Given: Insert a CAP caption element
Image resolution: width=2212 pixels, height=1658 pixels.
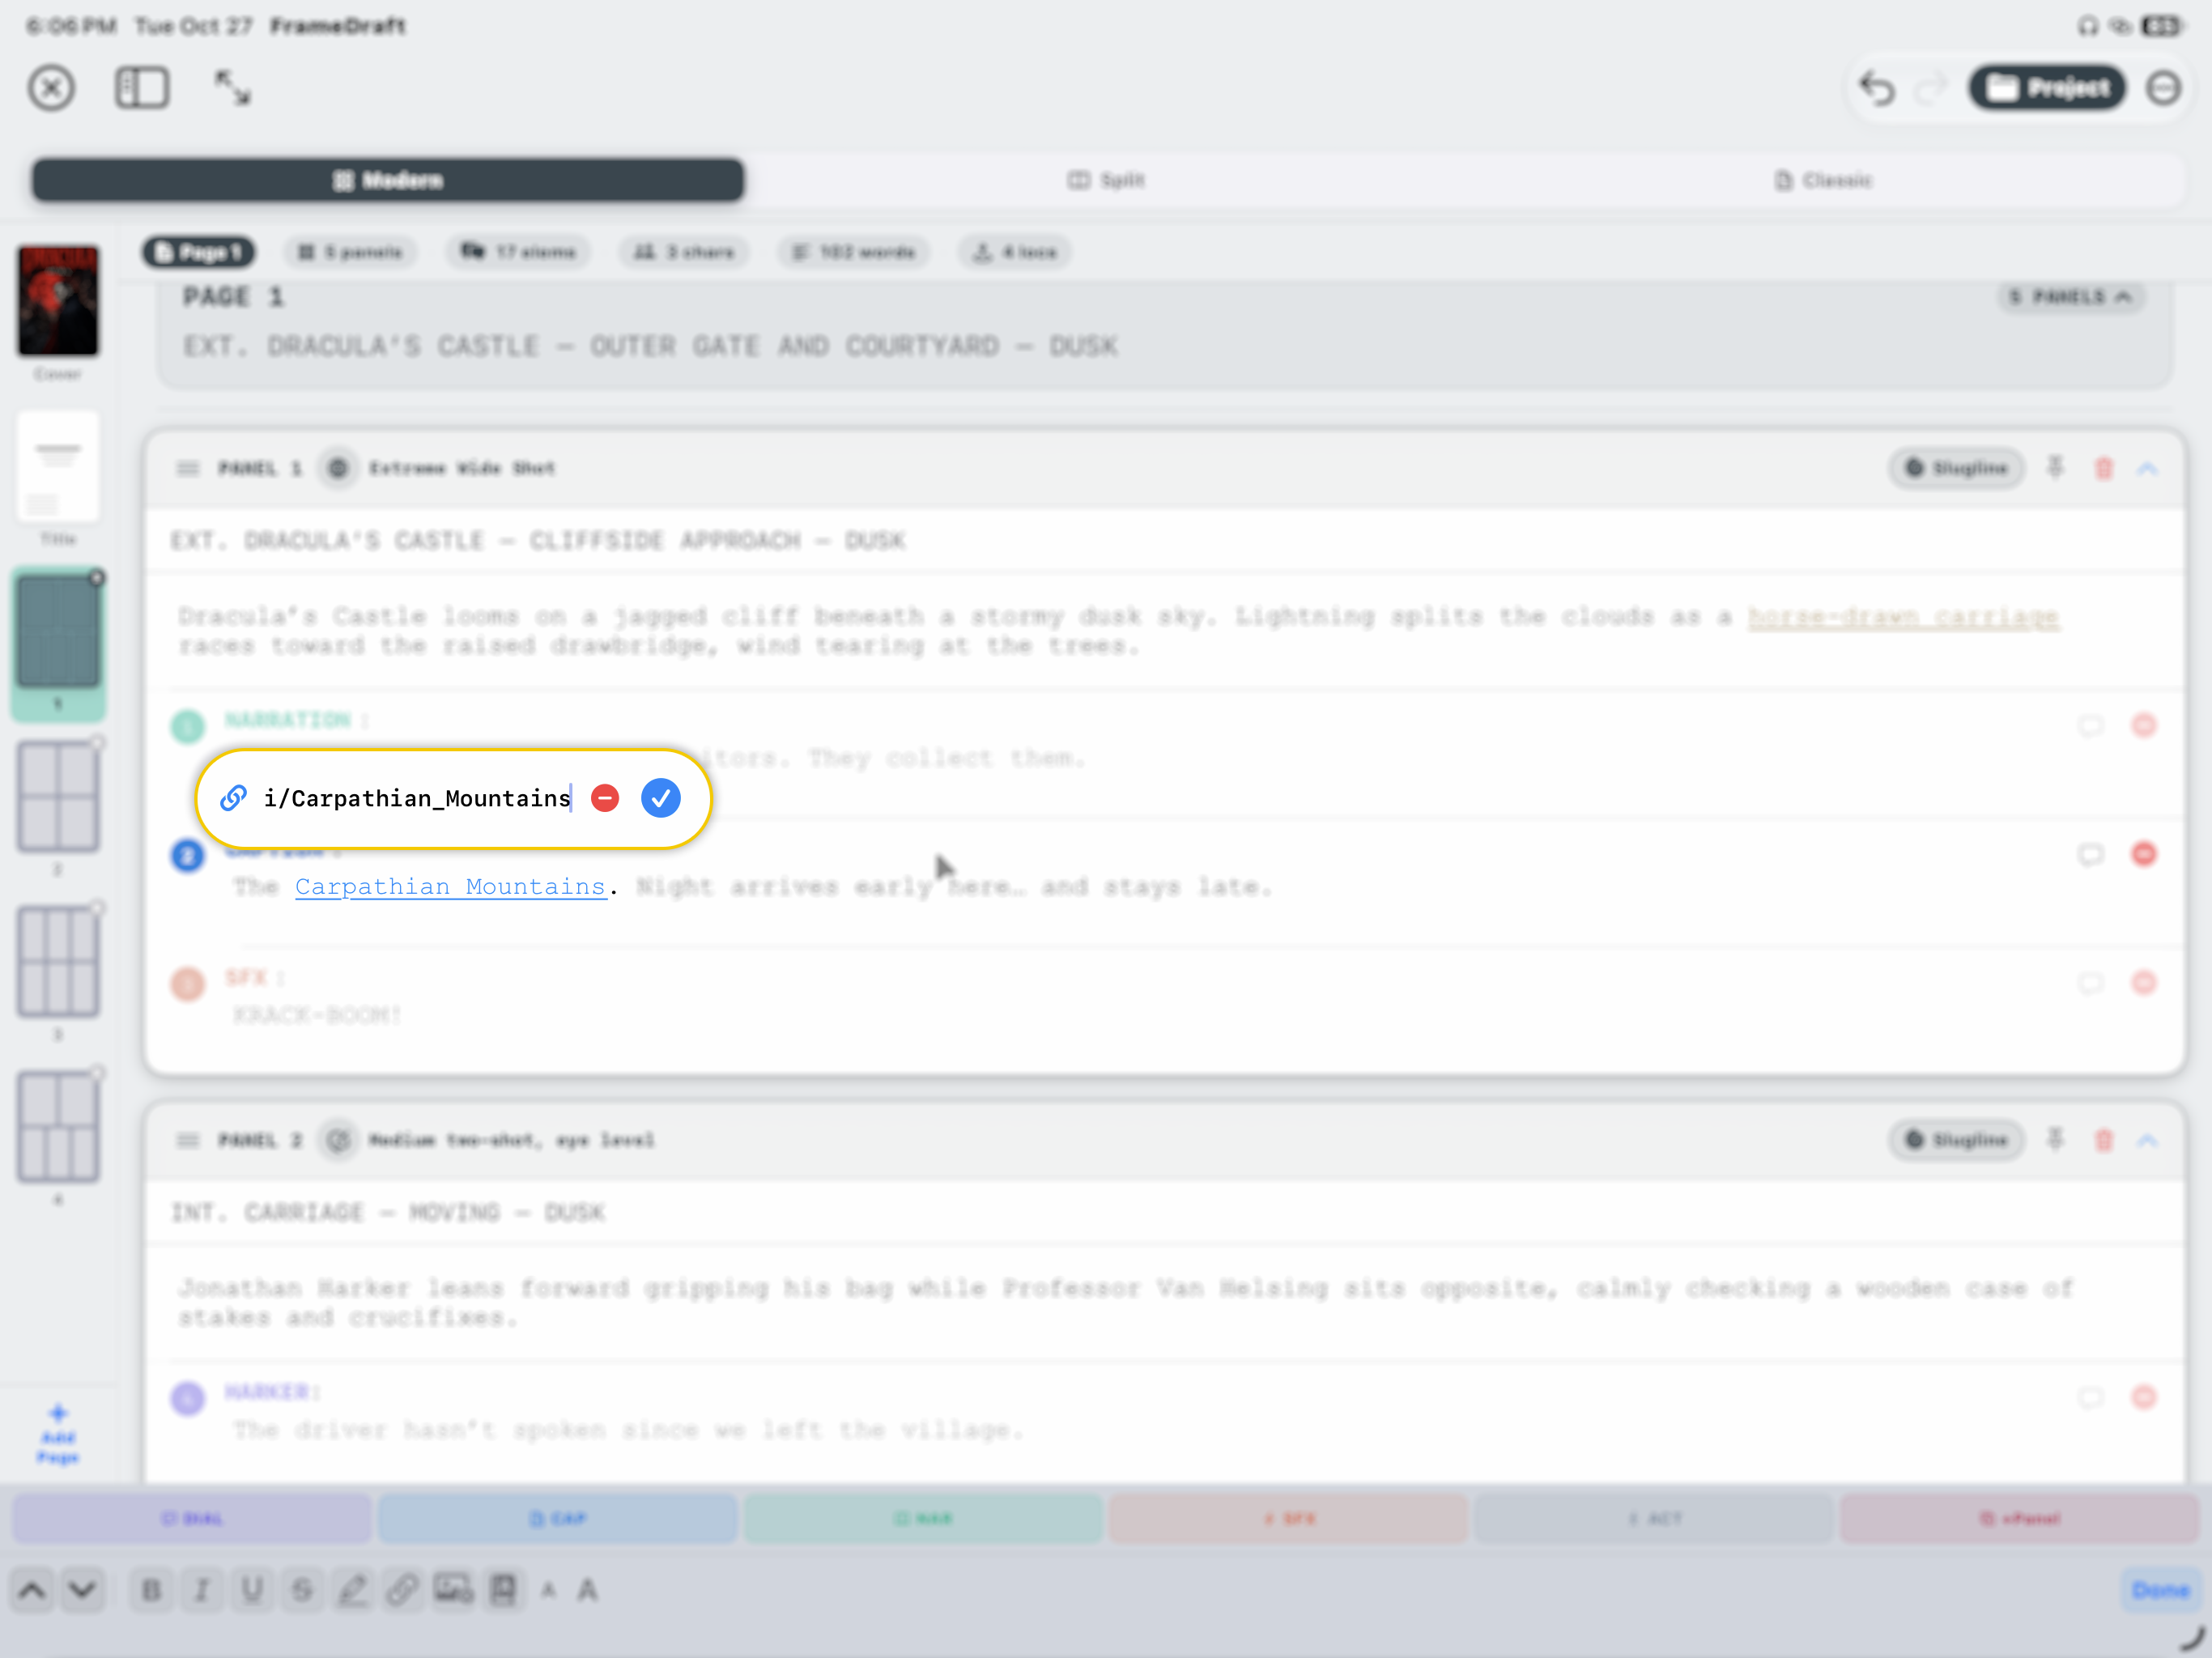Looking at the screenshot, I should [557, 1518].
